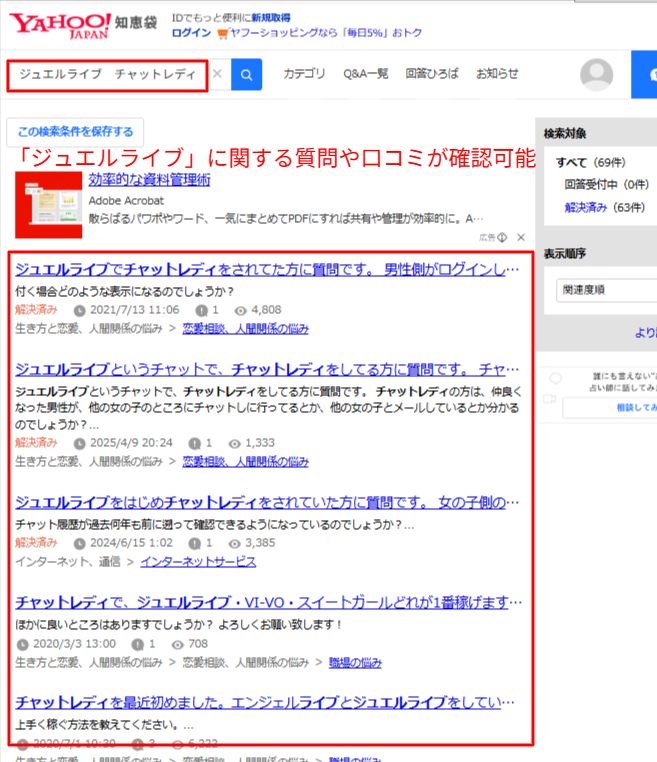The height and width of the screenshot is (762, 657).
Task: Open the 関連度順 sort dropdown
Action: (606, 290)
